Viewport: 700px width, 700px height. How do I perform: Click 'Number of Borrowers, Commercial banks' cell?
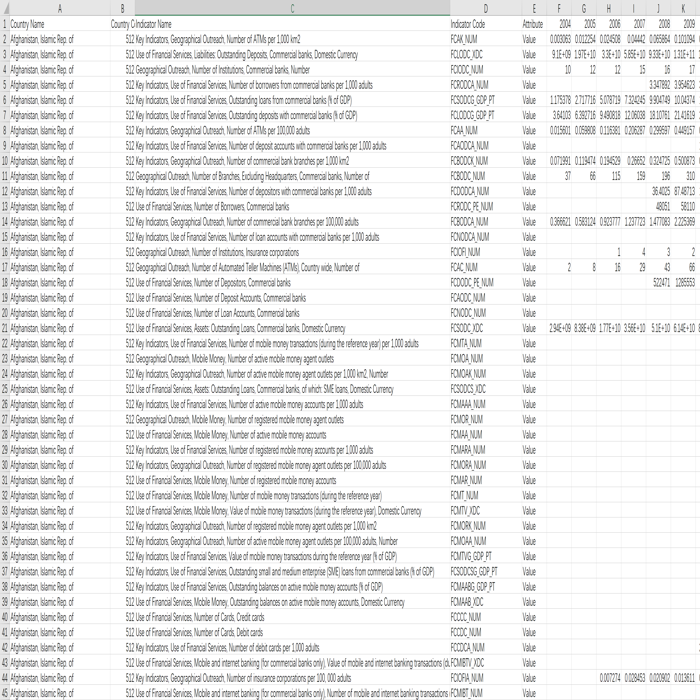292,207
